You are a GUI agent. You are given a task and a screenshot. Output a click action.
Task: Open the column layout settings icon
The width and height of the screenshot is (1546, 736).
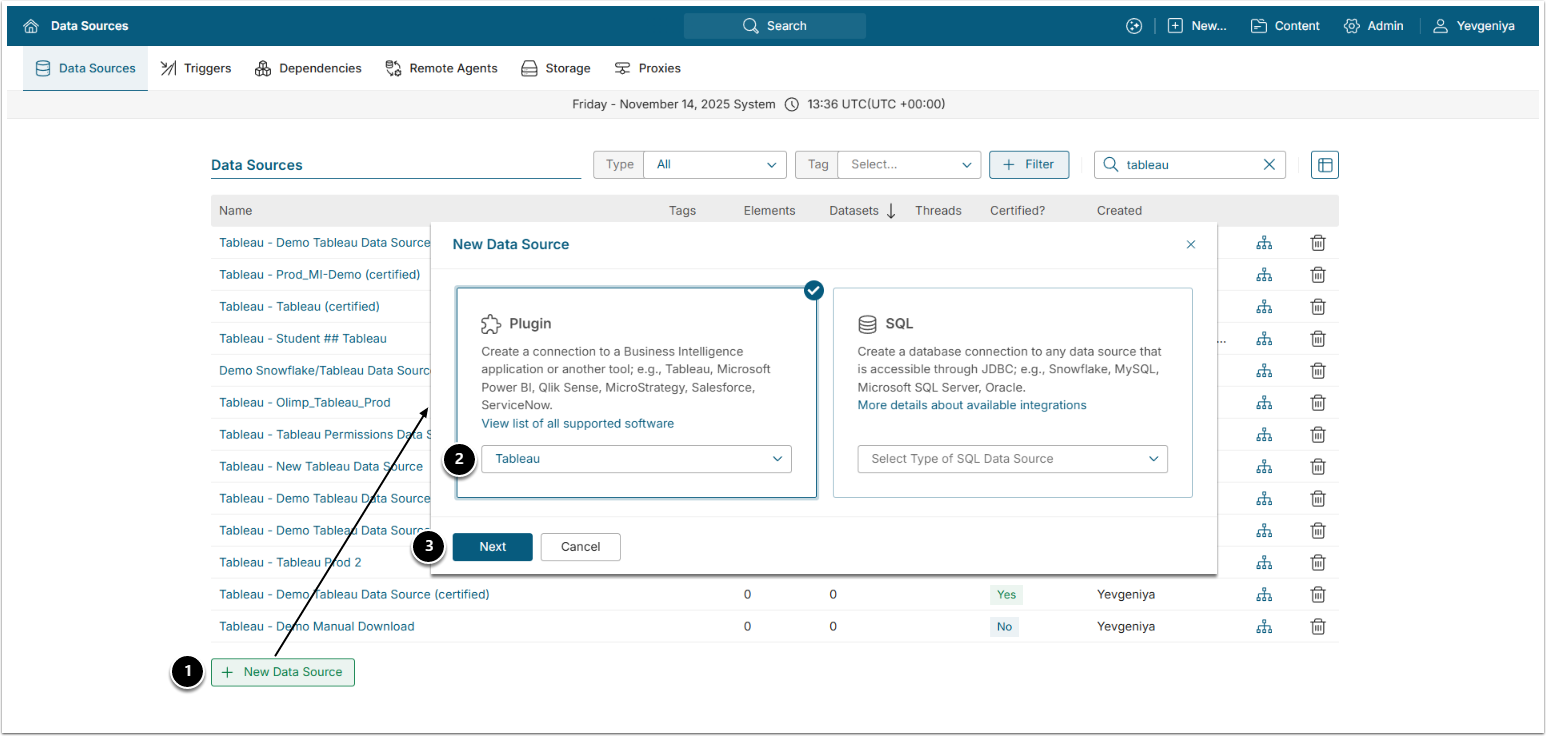1324,165
